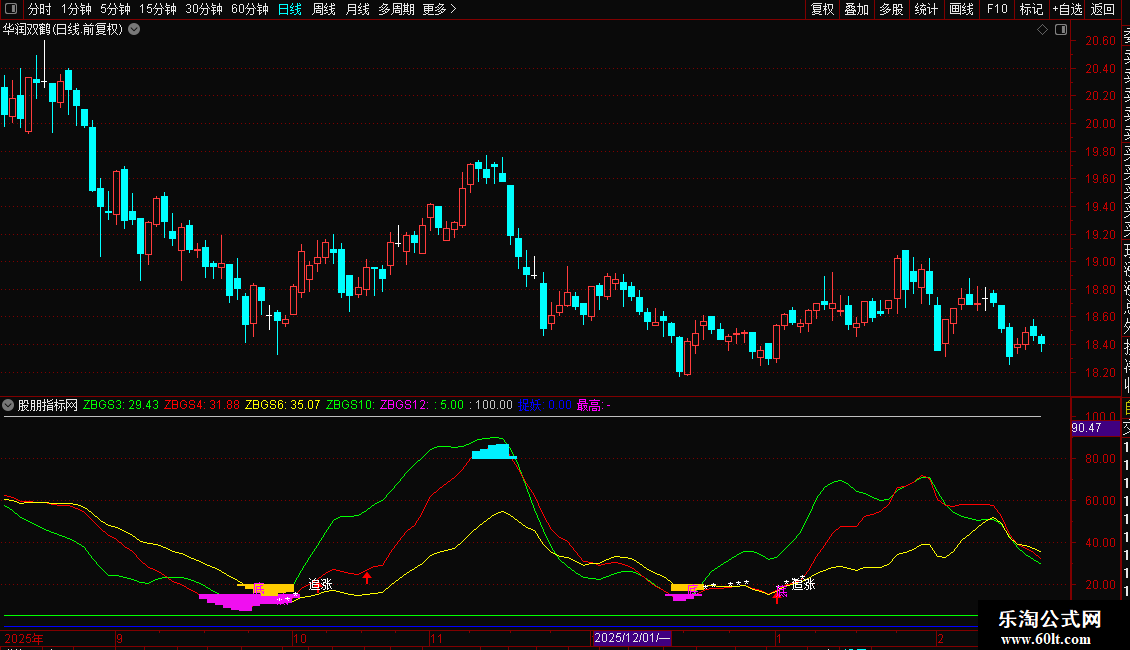Screen dimensions: 1130x650
Task: Open F10 company information
Action: (x=997, y=9)
